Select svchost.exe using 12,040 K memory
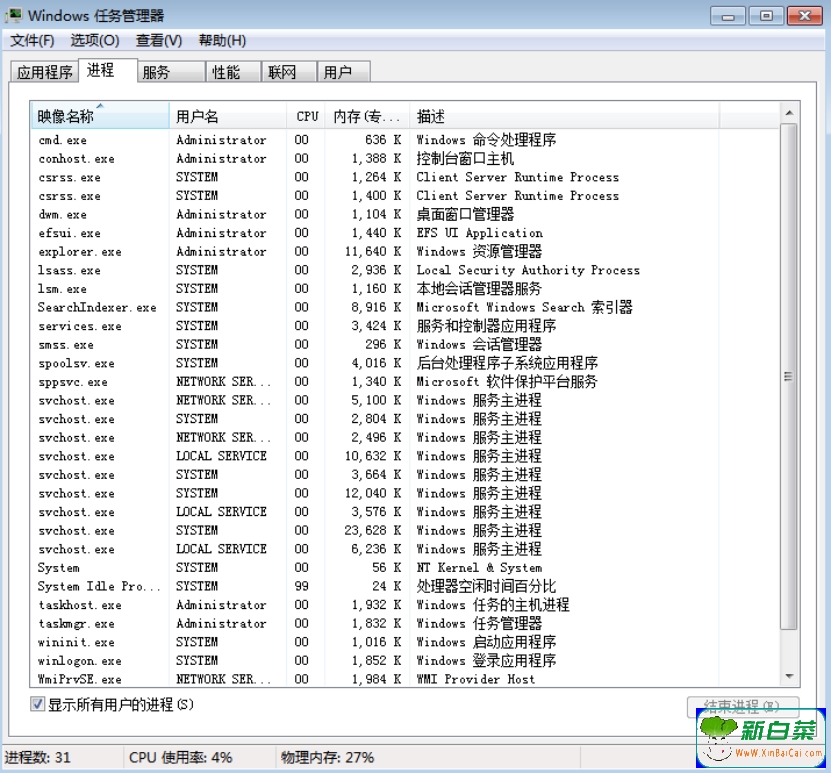The width and height of the screenshot is (831, 773). click(x=405, y=493)
